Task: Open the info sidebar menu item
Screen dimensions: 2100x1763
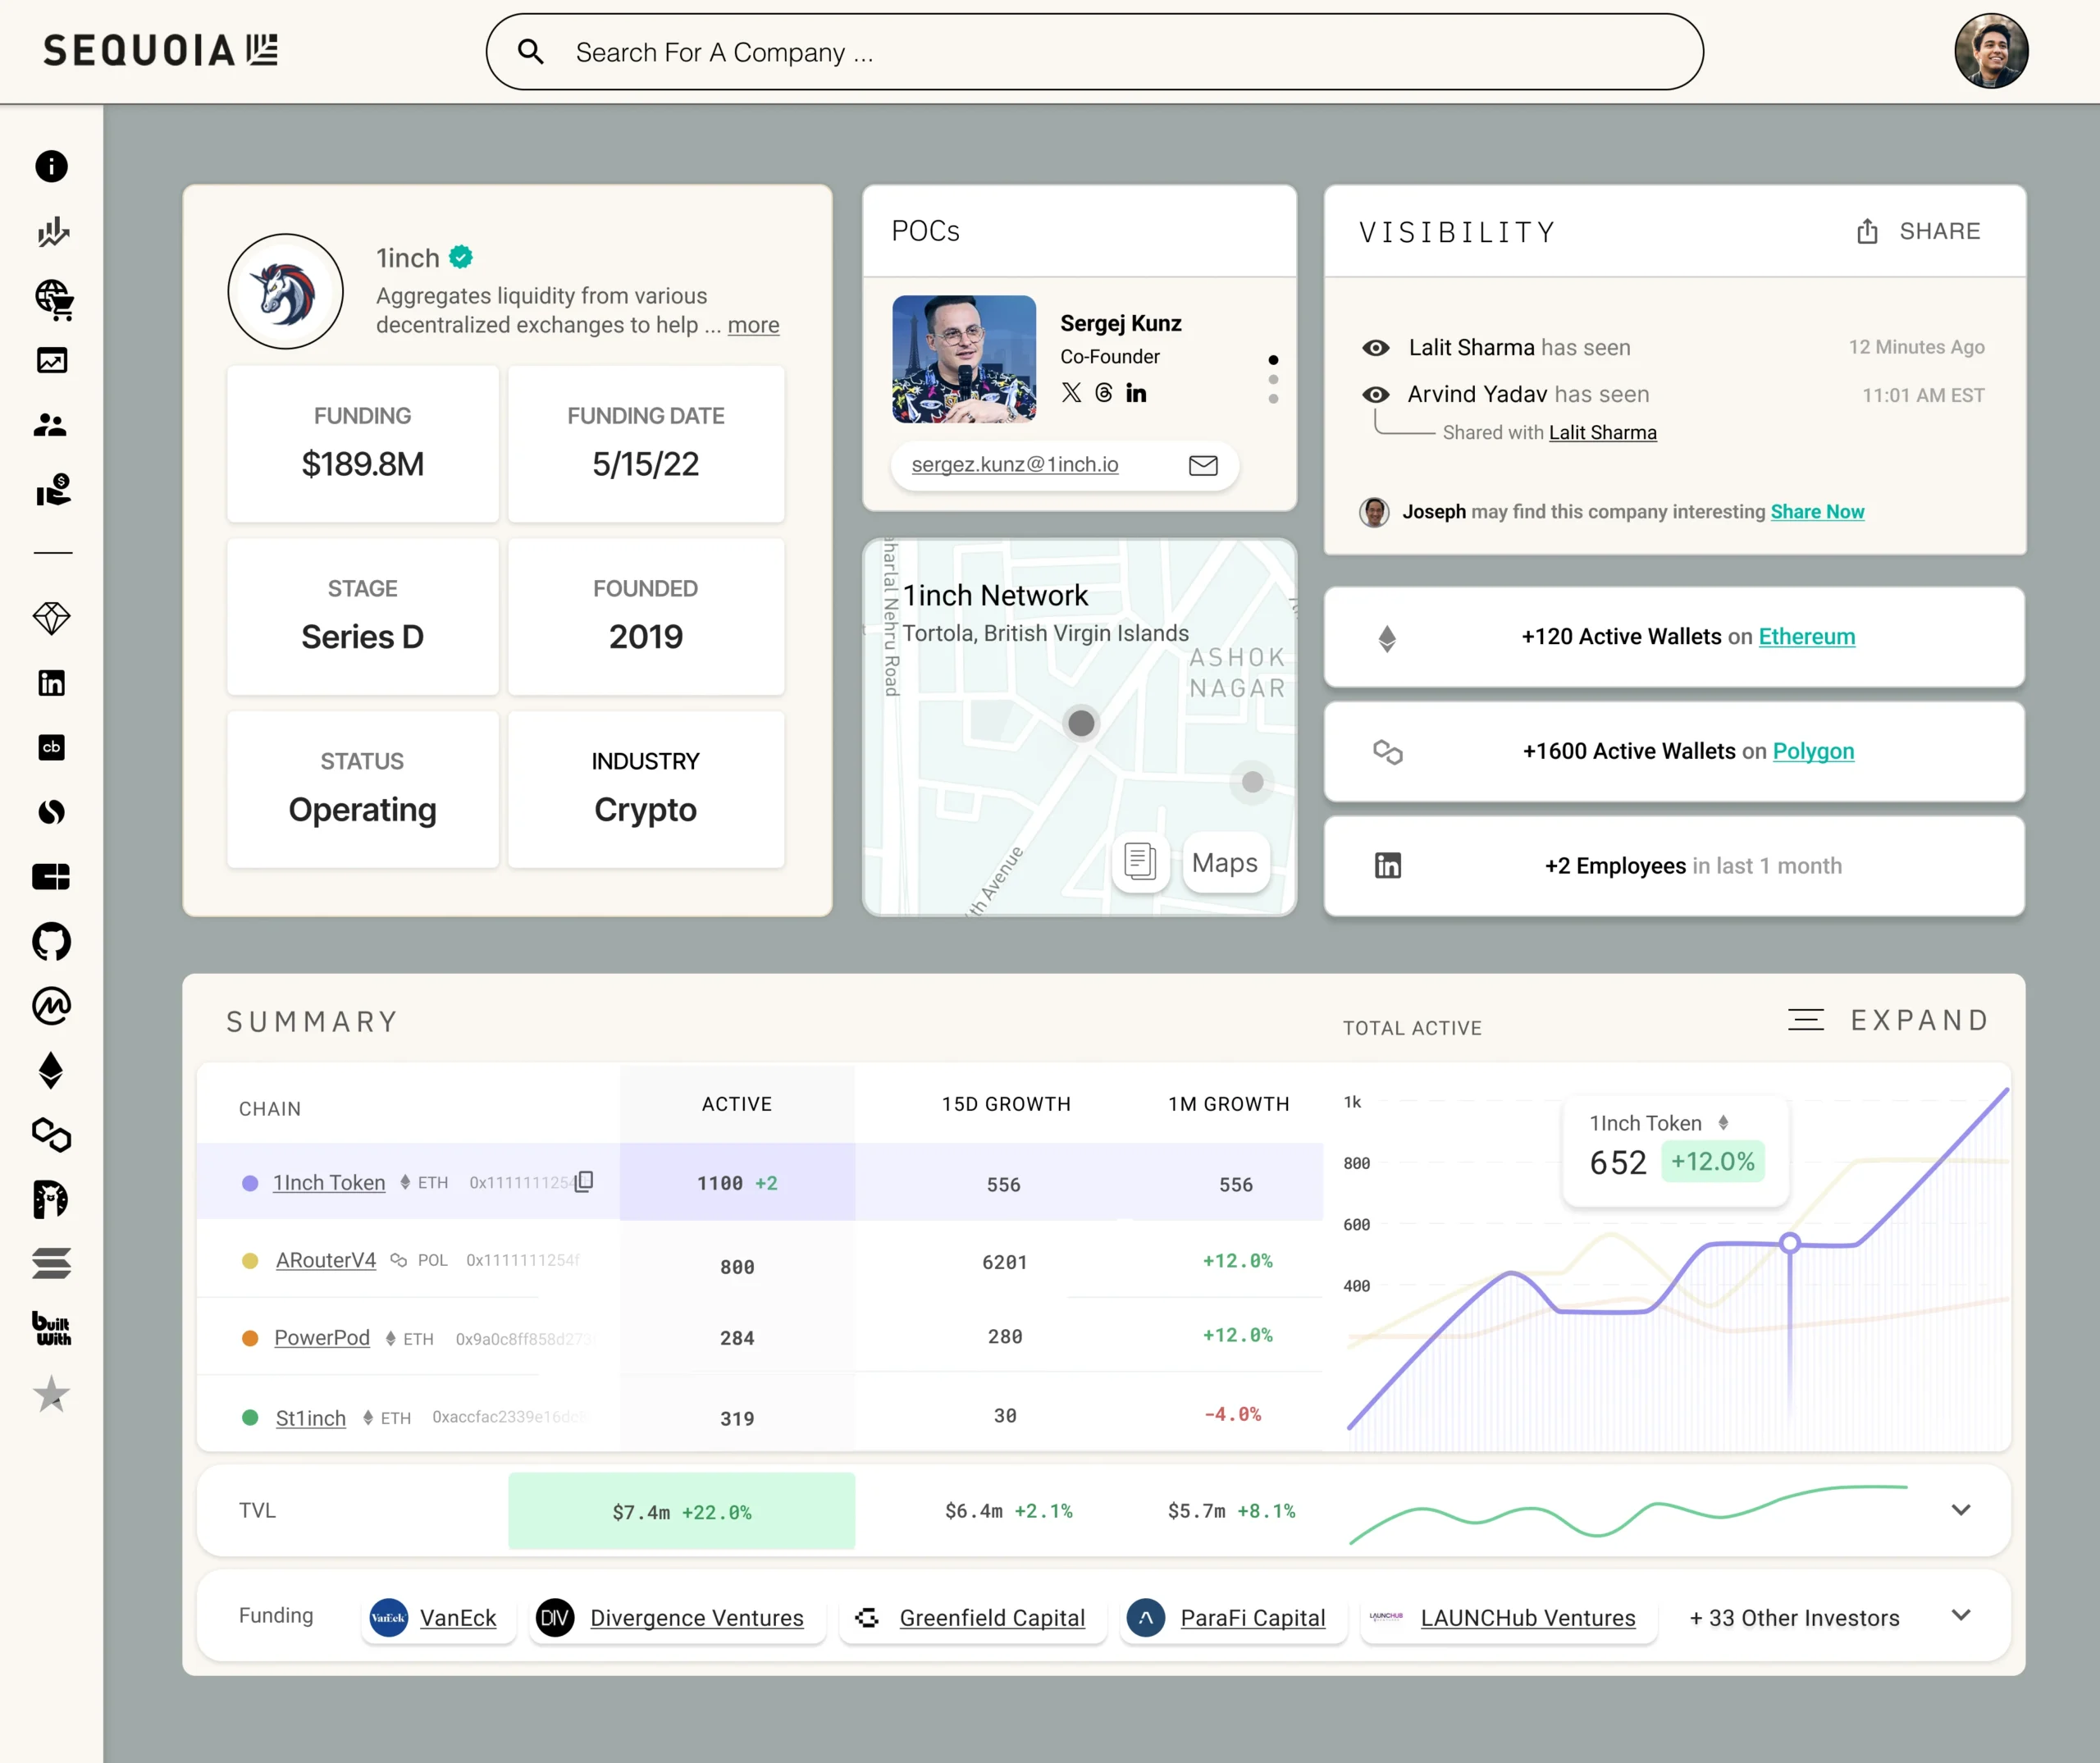Action: (51, 166)
